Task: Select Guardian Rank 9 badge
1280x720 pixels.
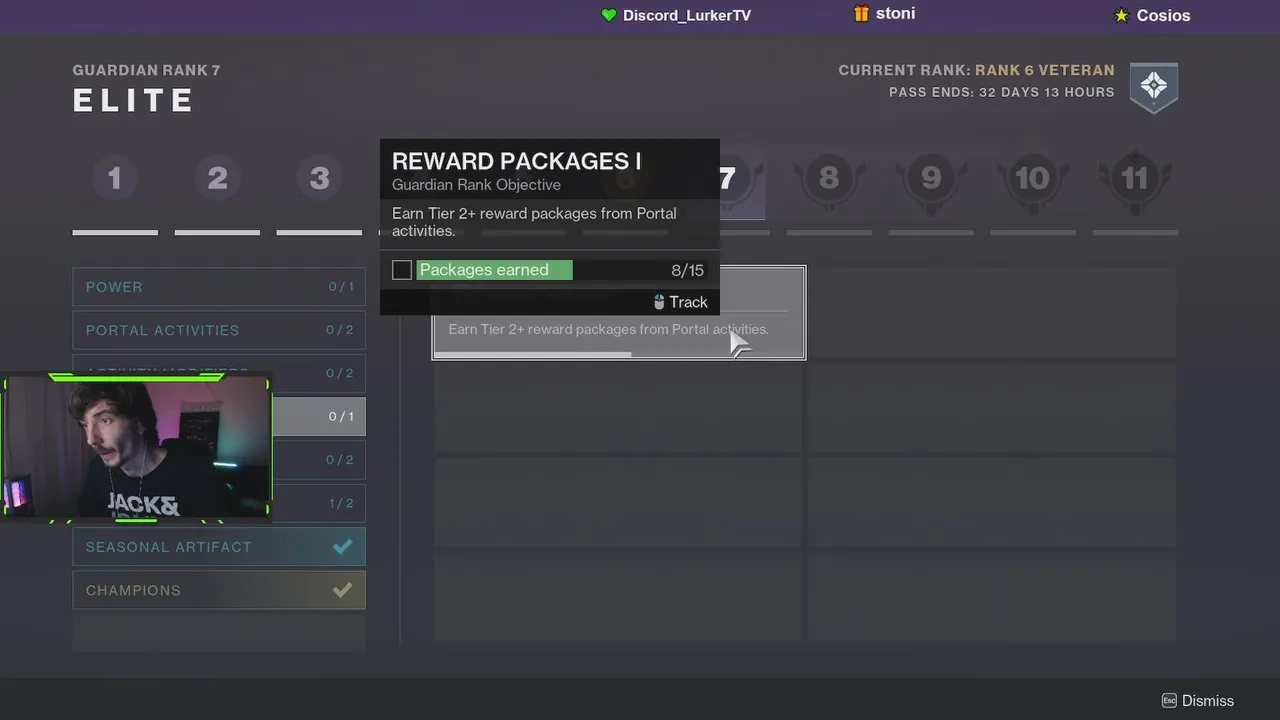Action: pyautogui.click(x=931, y=179)
